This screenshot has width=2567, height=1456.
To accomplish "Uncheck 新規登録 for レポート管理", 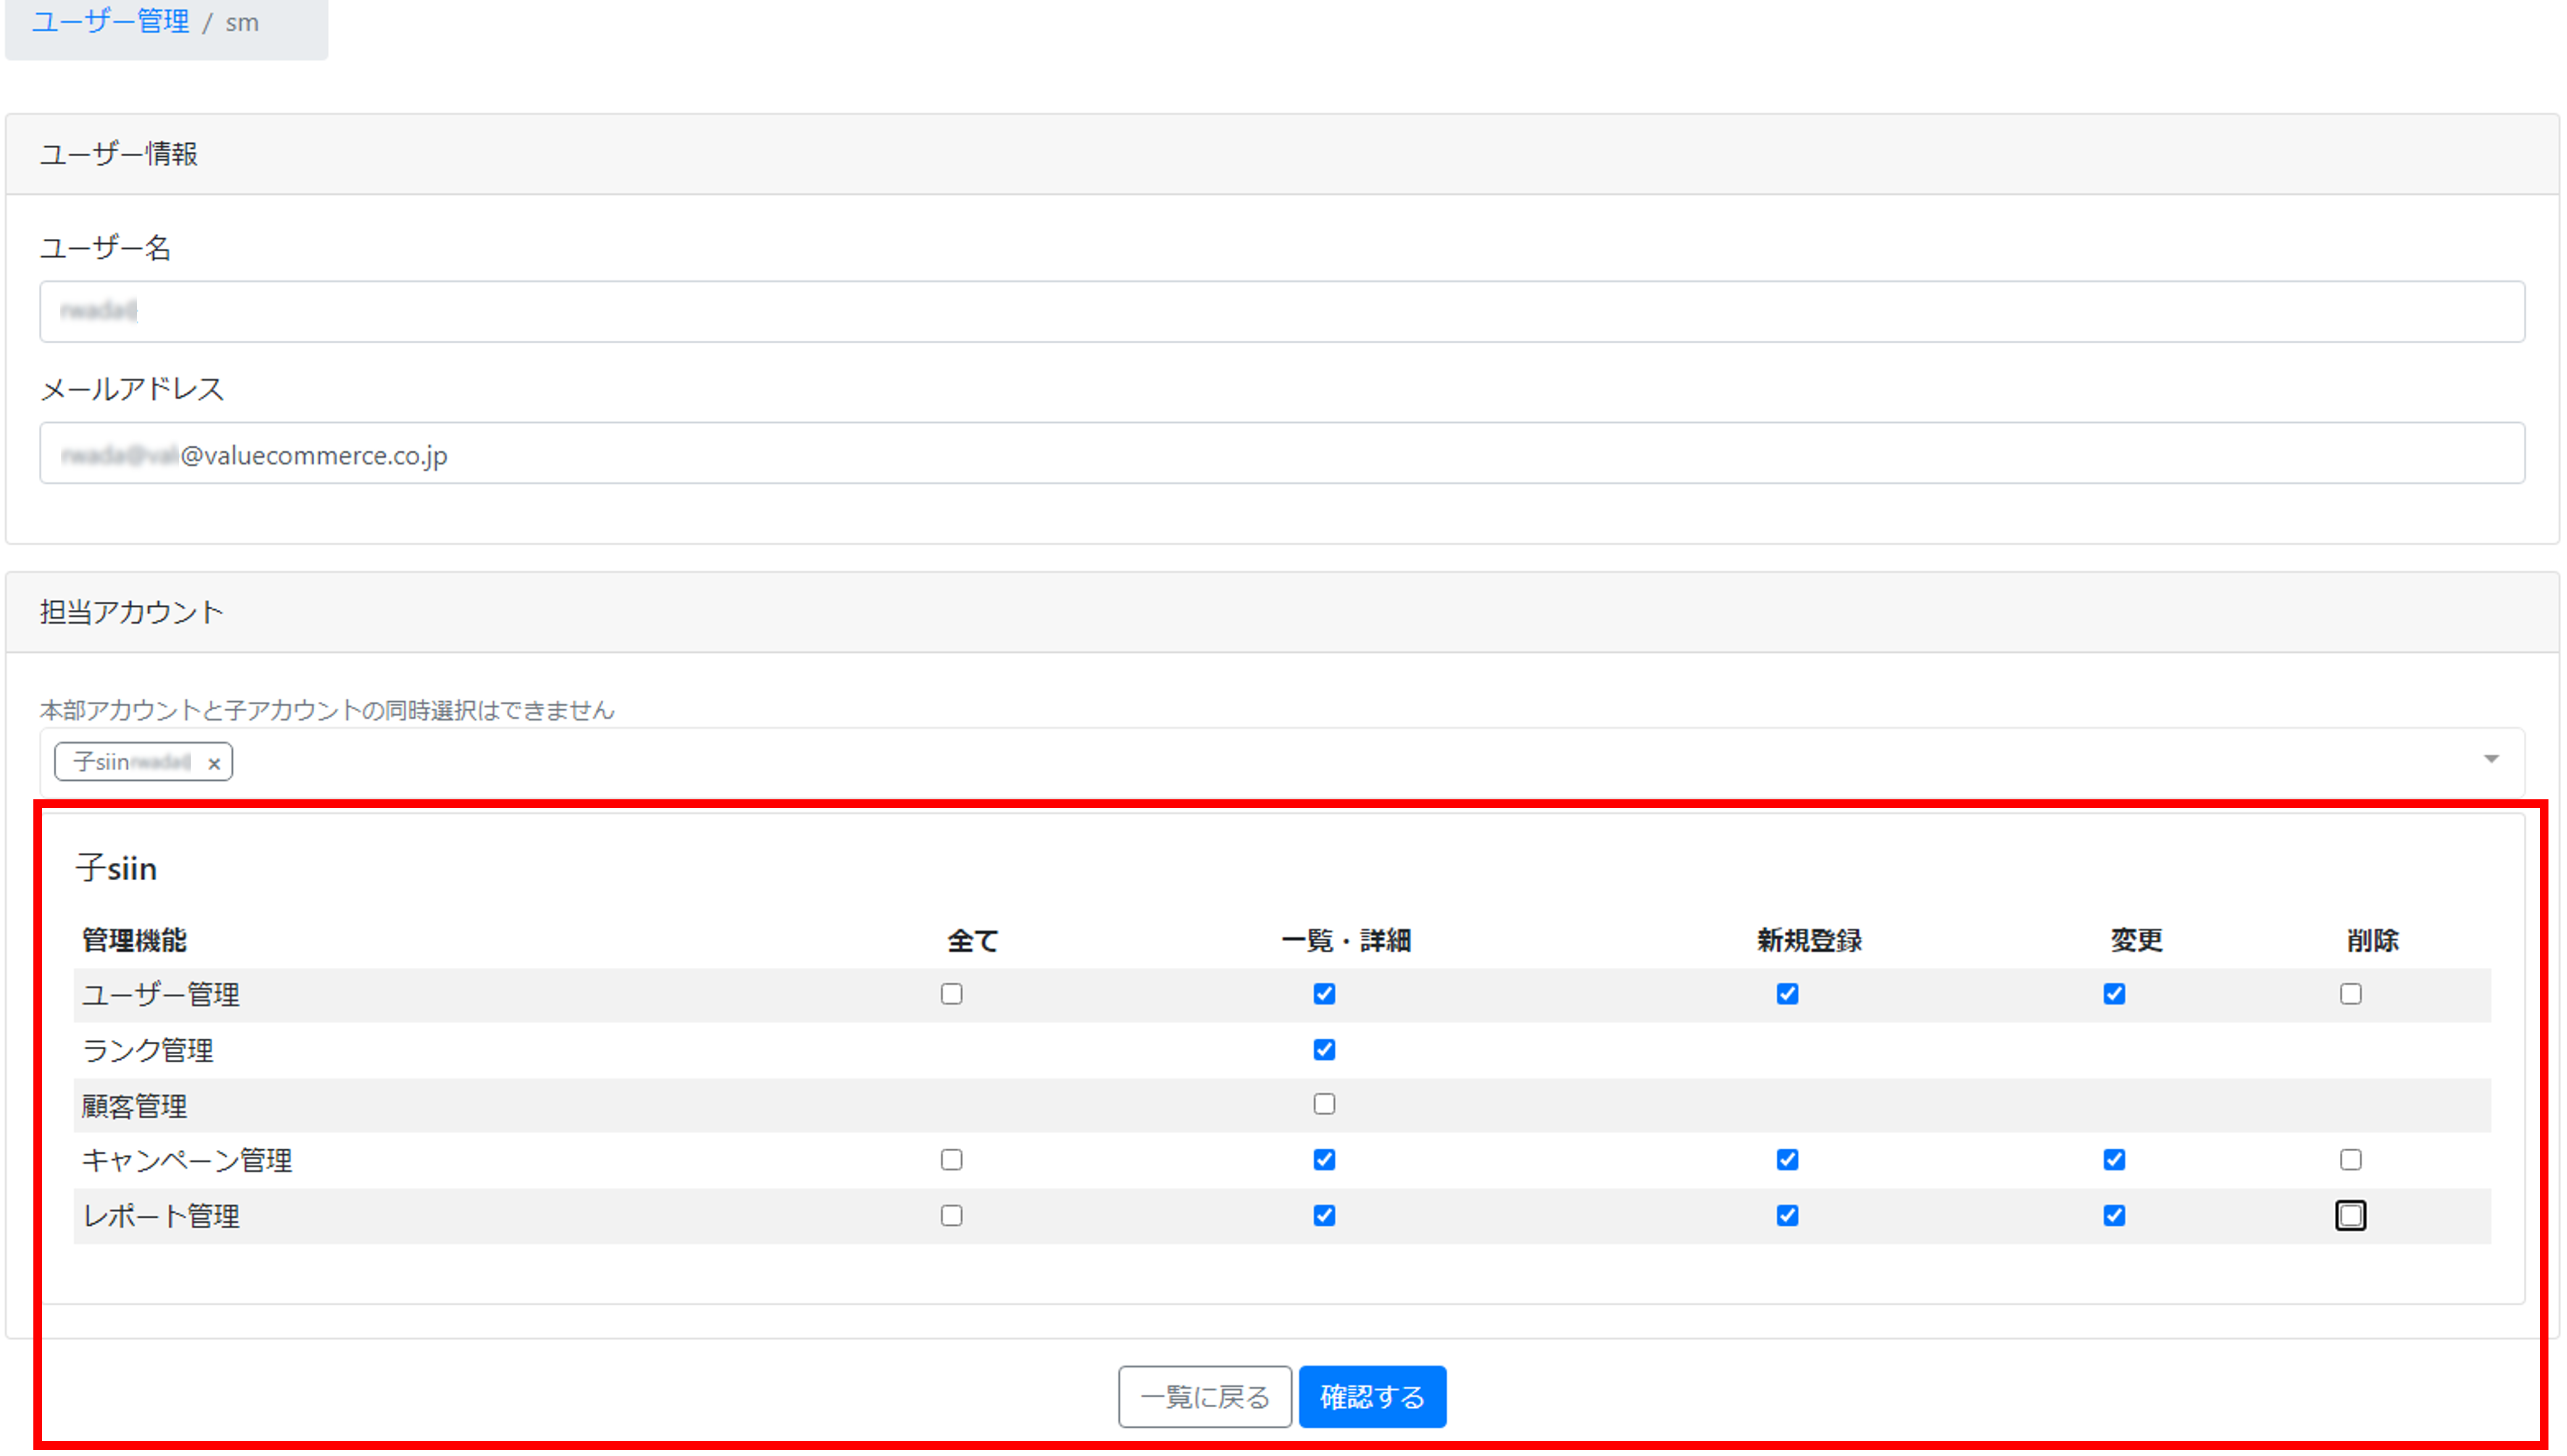I will click(1787, 1216).
